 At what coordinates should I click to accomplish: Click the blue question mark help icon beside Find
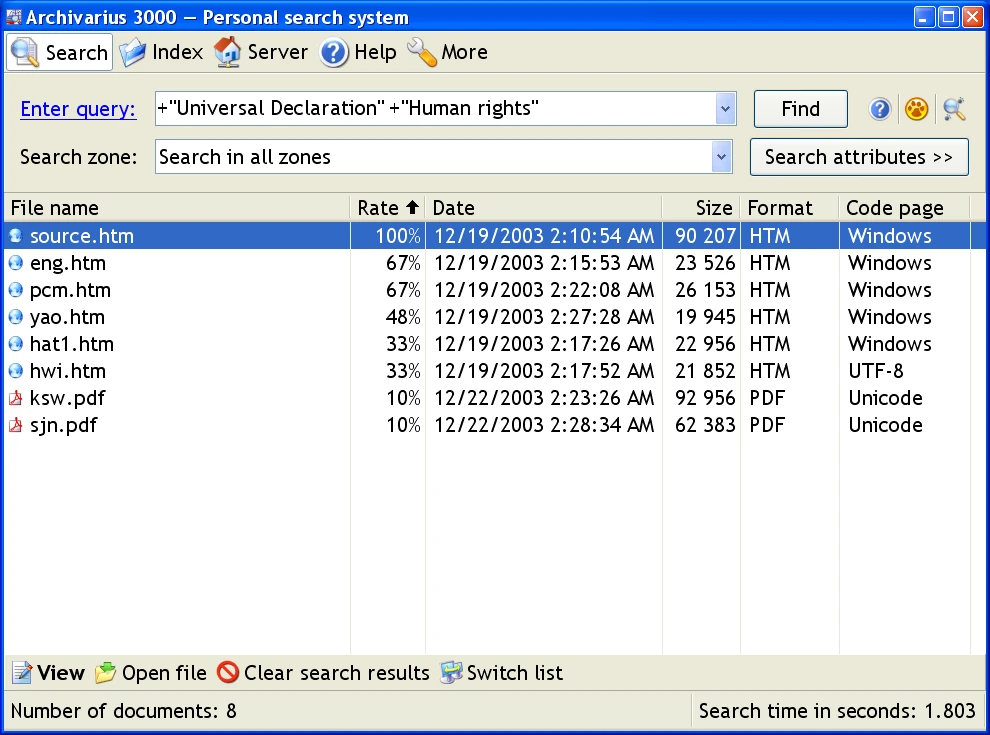879,109
